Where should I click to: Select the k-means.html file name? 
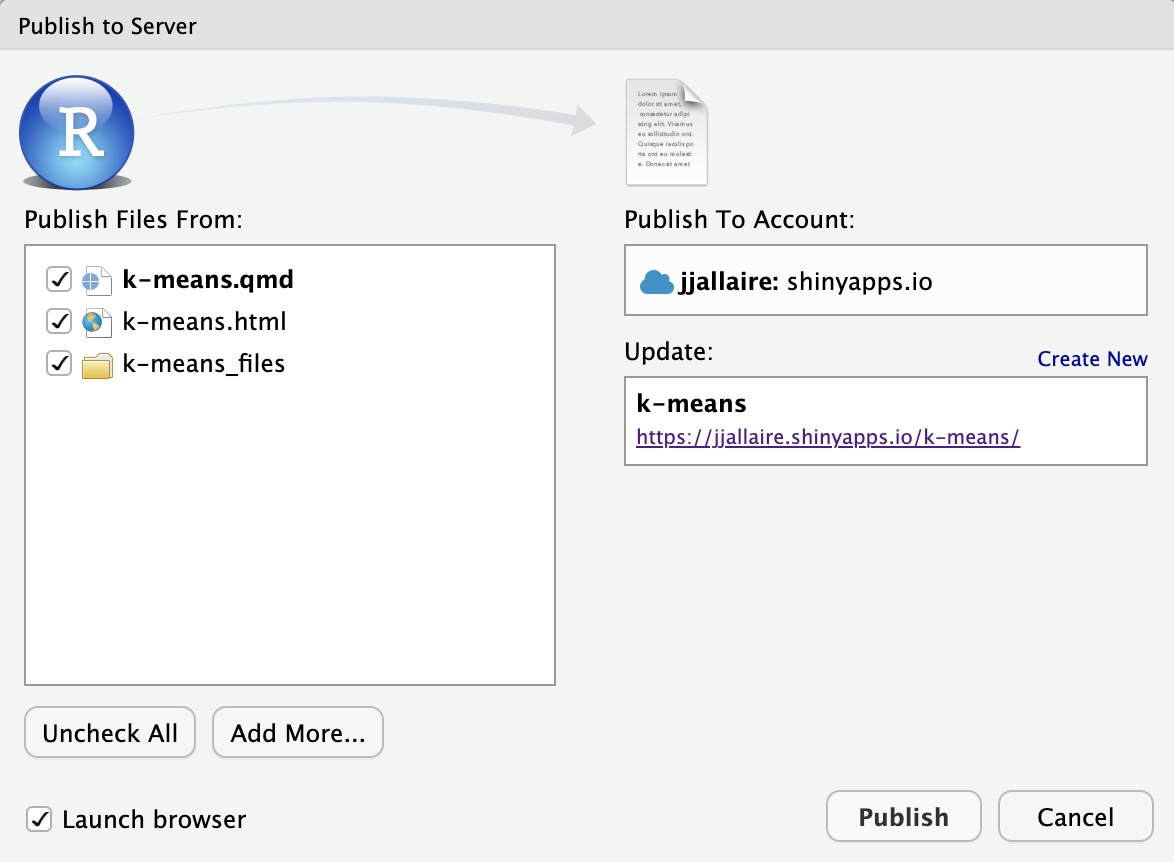click(204, 322)
